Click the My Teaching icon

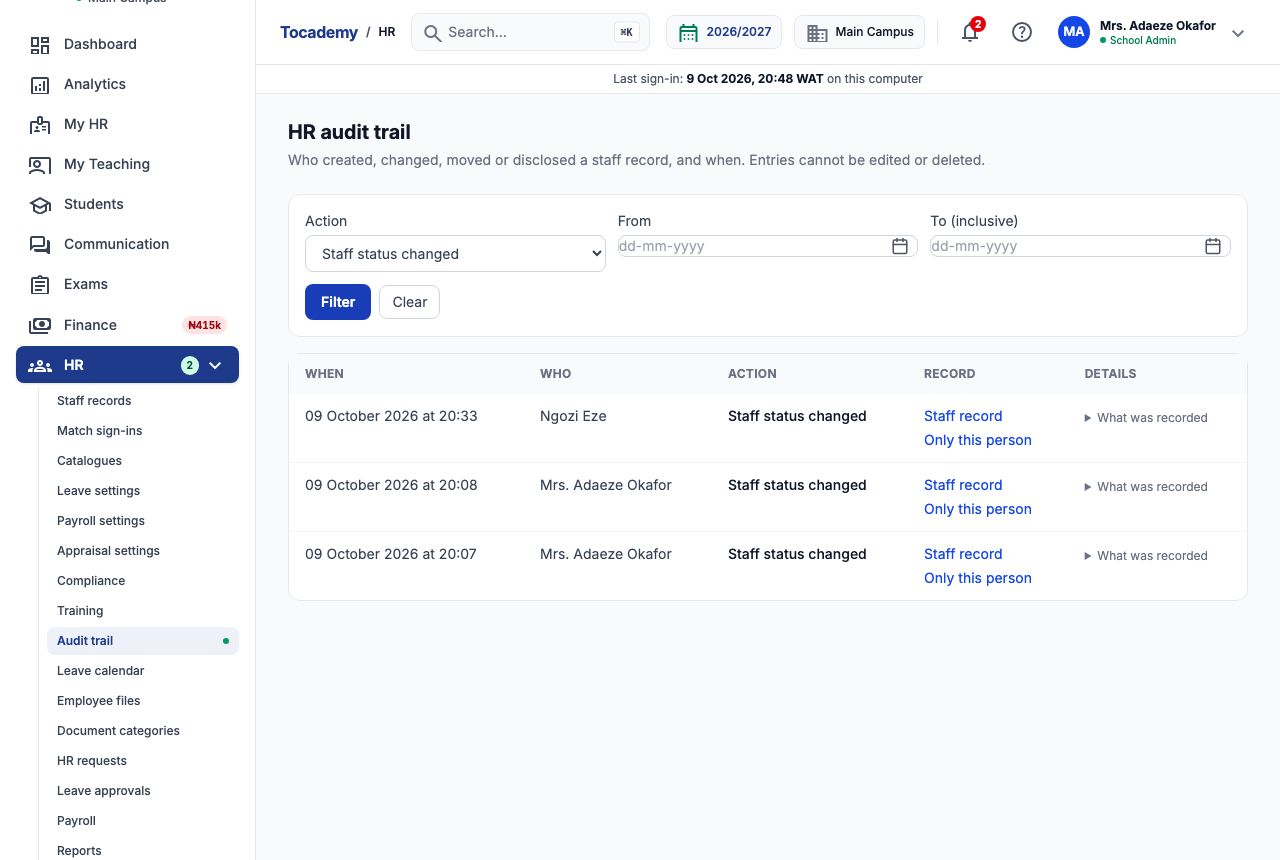40,164
